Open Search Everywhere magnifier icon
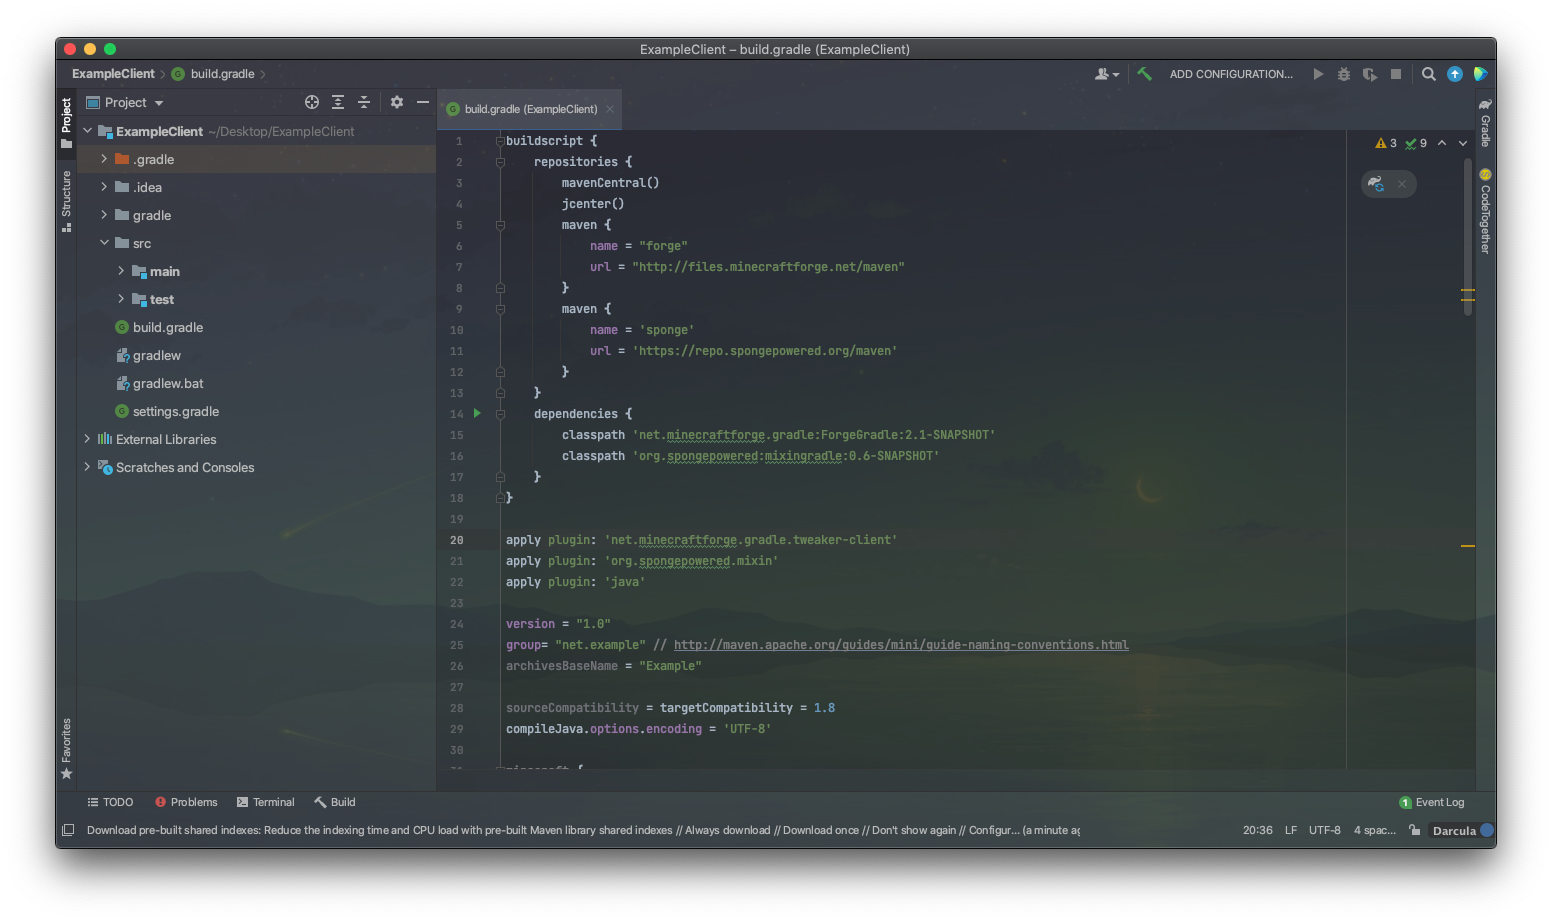This screenshot has width=1552, height=922. point(1429,74)
